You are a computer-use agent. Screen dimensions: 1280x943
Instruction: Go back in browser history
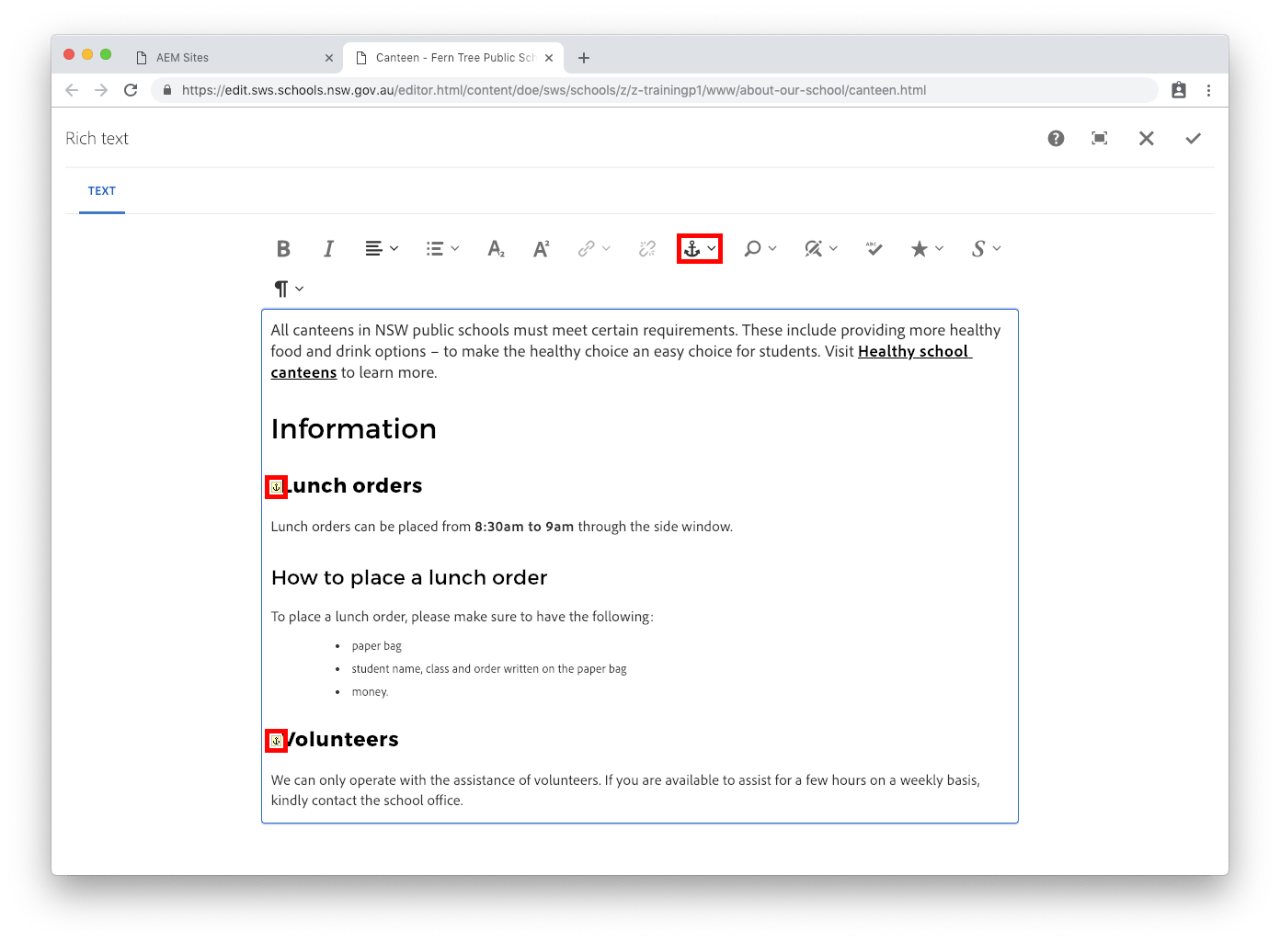[71, 90]
